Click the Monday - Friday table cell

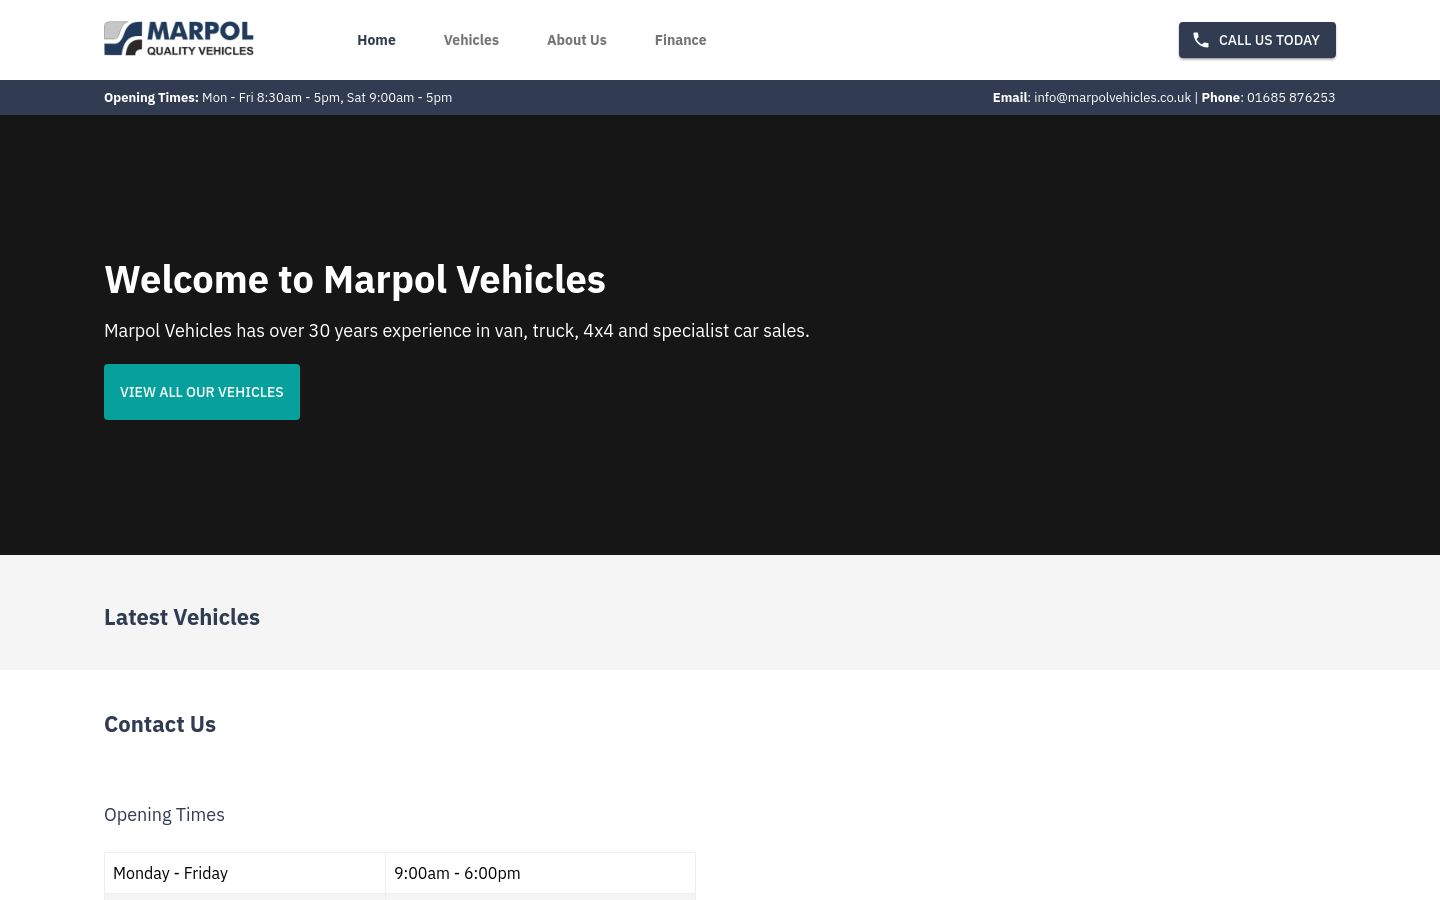pos(245,873)
